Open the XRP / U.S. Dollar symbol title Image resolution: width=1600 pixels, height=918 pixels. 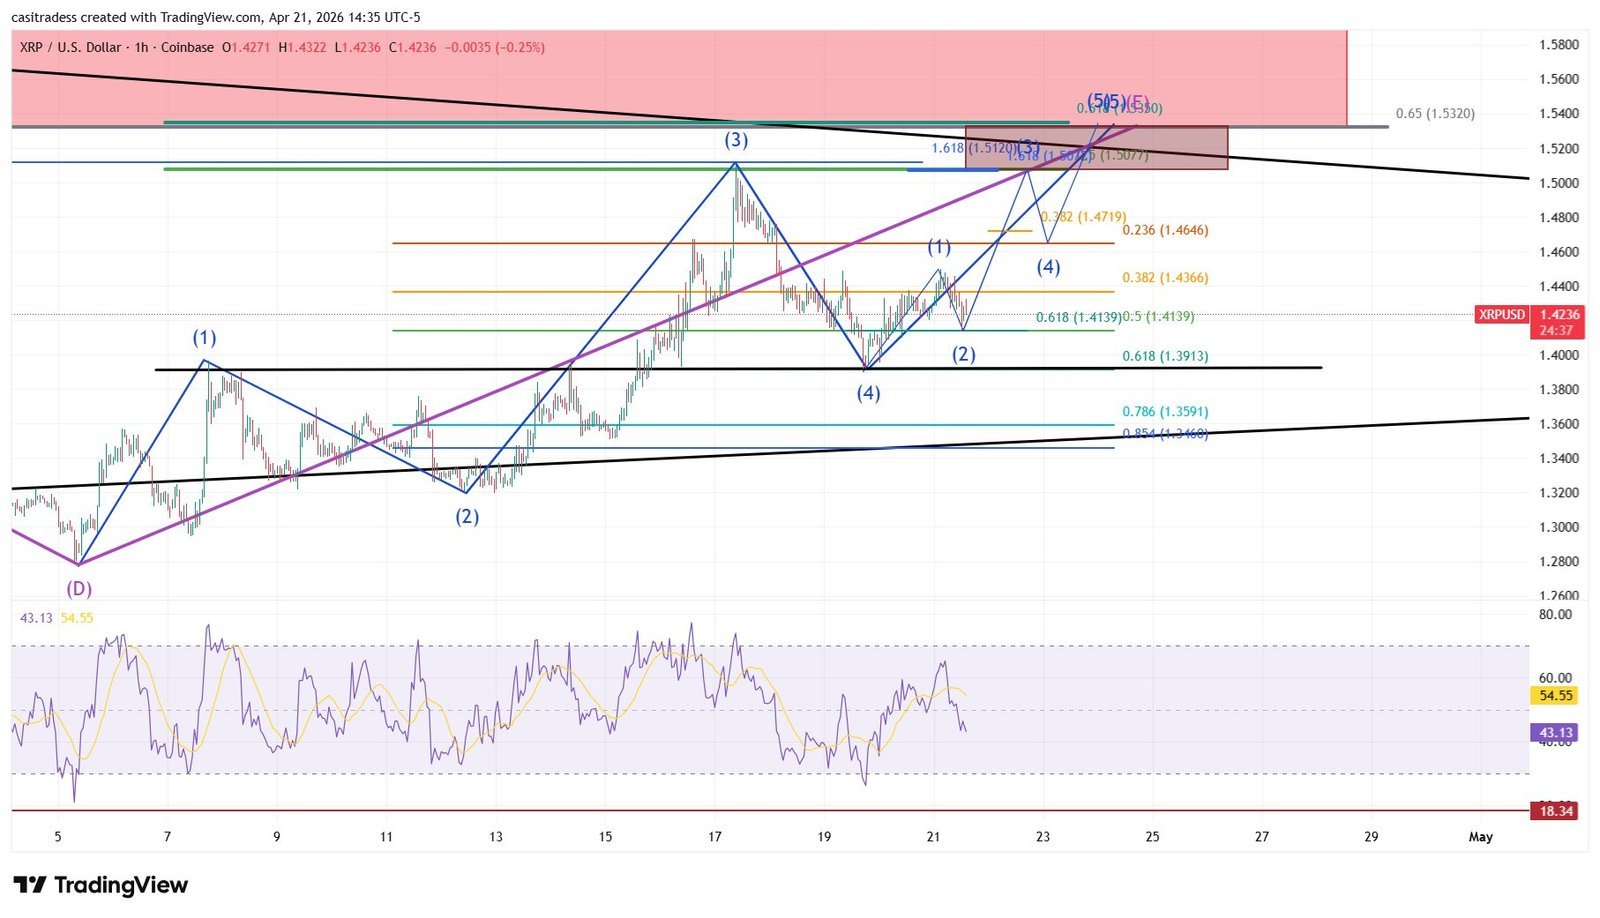coord(70,47)
